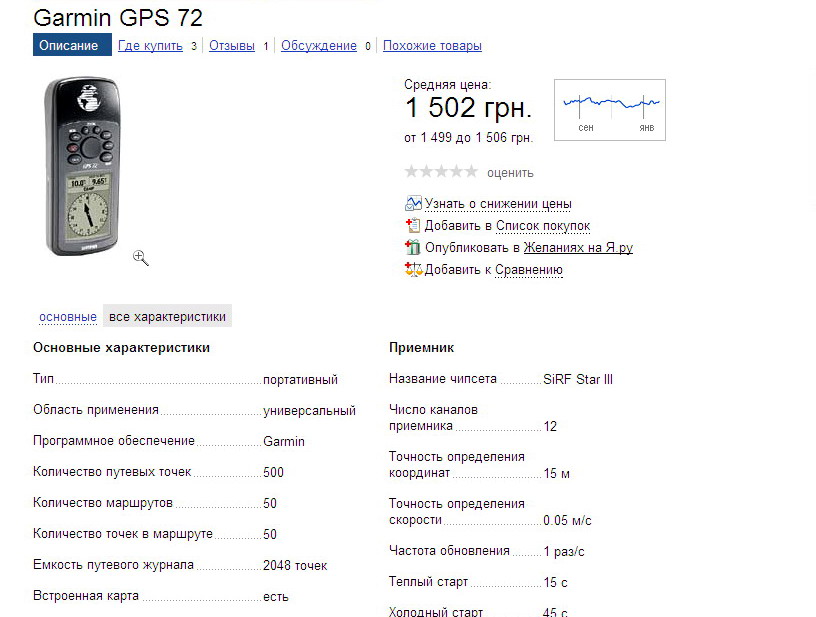Click the magnifier zoom icon under photo
Image resolution: width=816 pixels, height=617 pixels.
[x=141, y=258]
